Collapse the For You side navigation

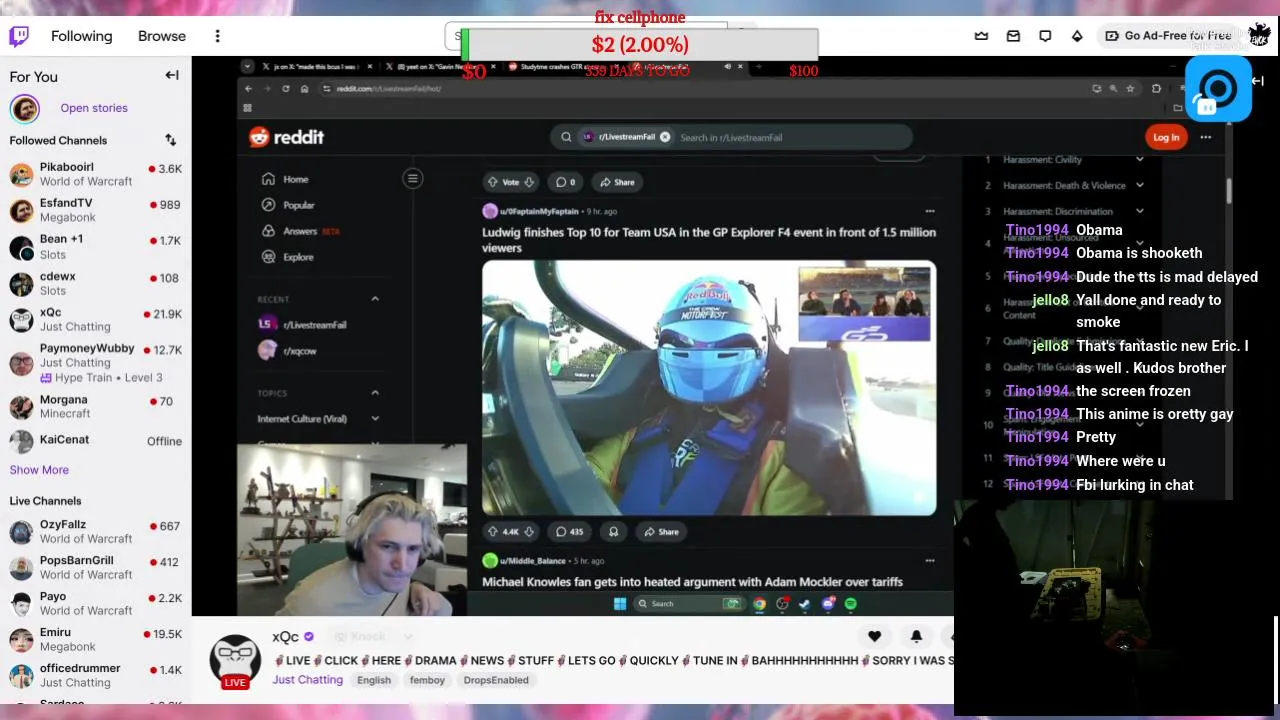(x=172, y=75)
